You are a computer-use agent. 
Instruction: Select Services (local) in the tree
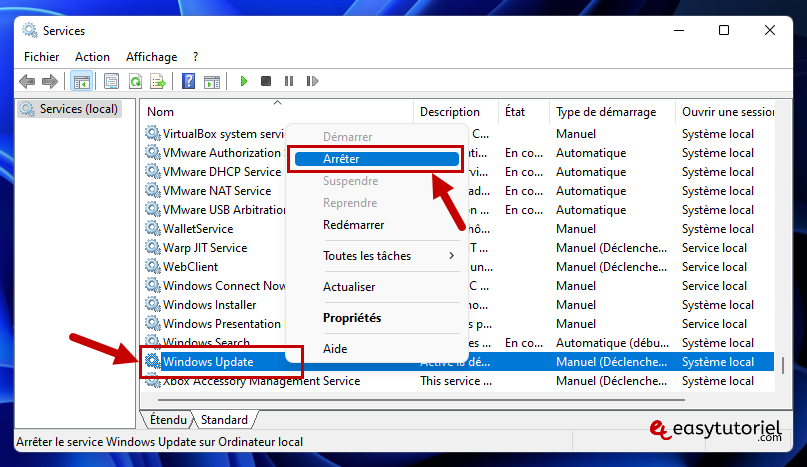pyautogui.click(x=70, y=109)
